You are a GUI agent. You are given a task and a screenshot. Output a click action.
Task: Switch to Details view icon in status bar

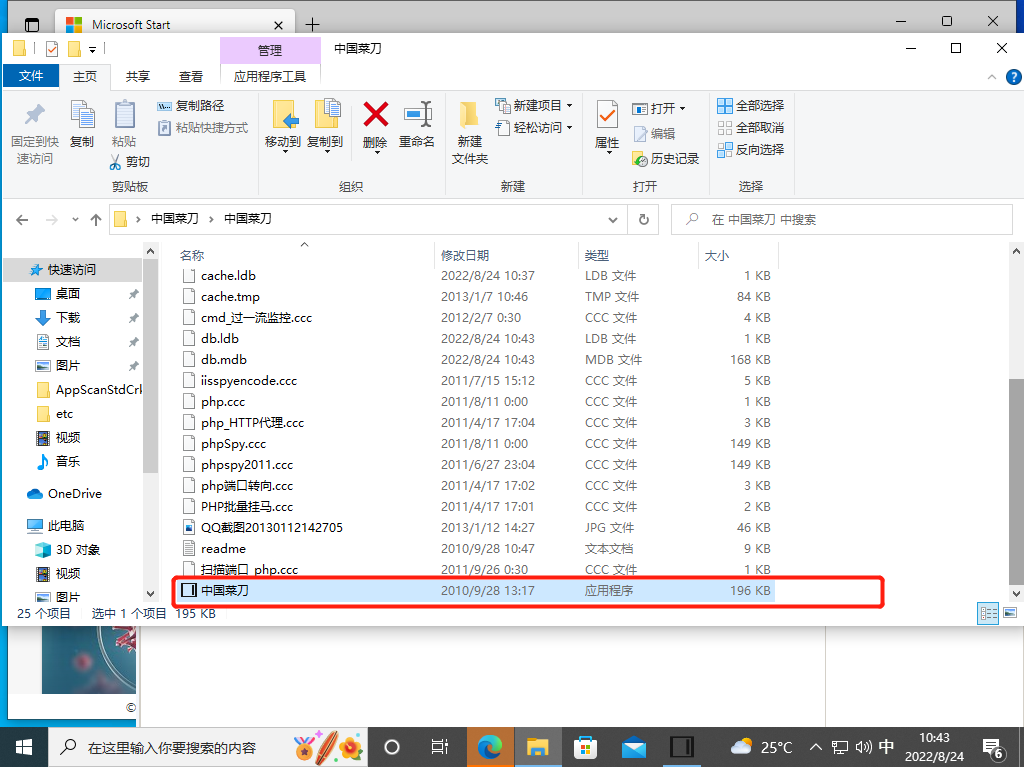pos(987,613)
